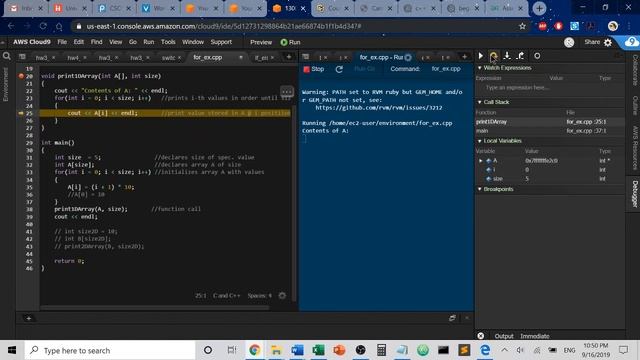Open the Environment side panel
The height and width of the screenshot is (360, 640).
click(x=6, y=84)
